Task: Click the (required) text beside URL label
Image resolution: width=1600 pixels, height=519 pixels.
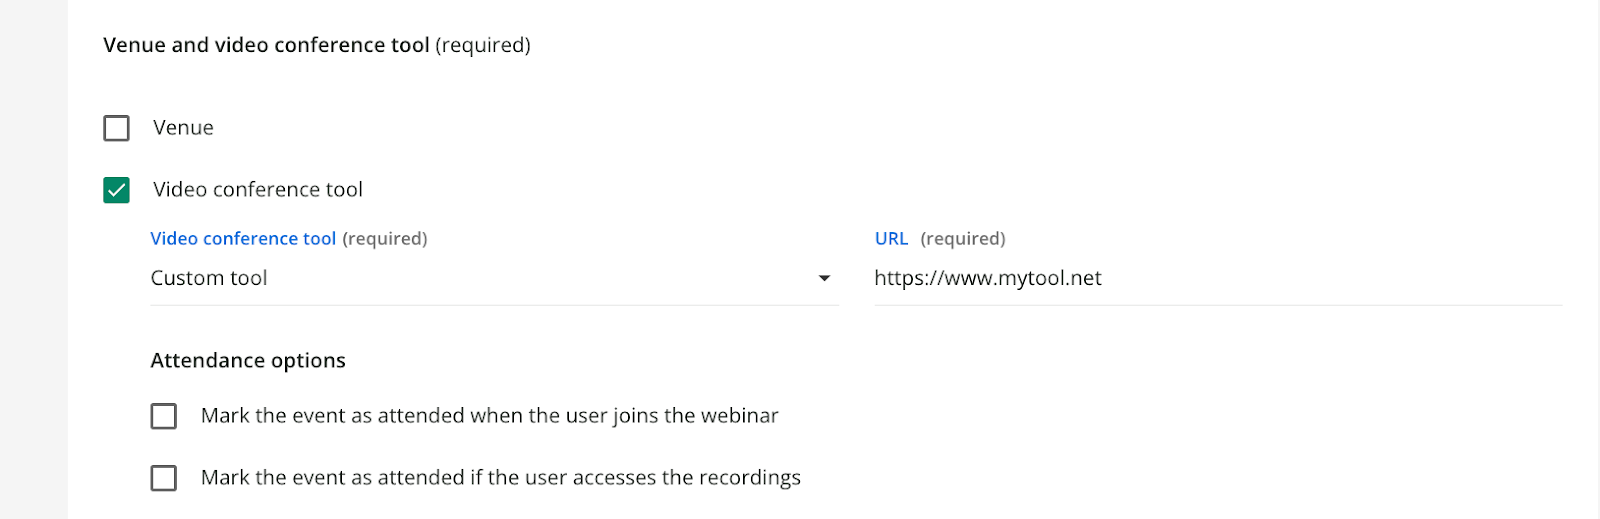Action: coord(963,239)
